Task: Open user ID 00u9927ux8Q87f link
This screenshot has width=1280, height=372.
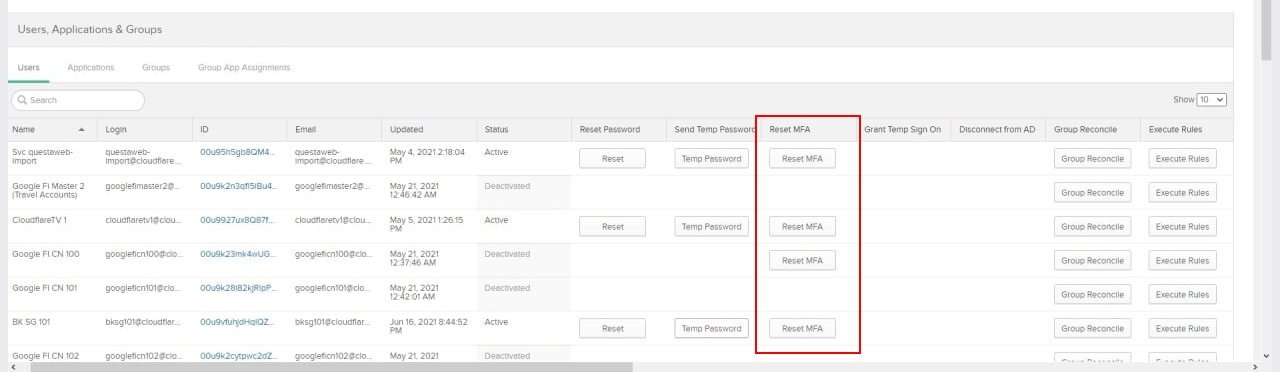Action: [237, 220]
